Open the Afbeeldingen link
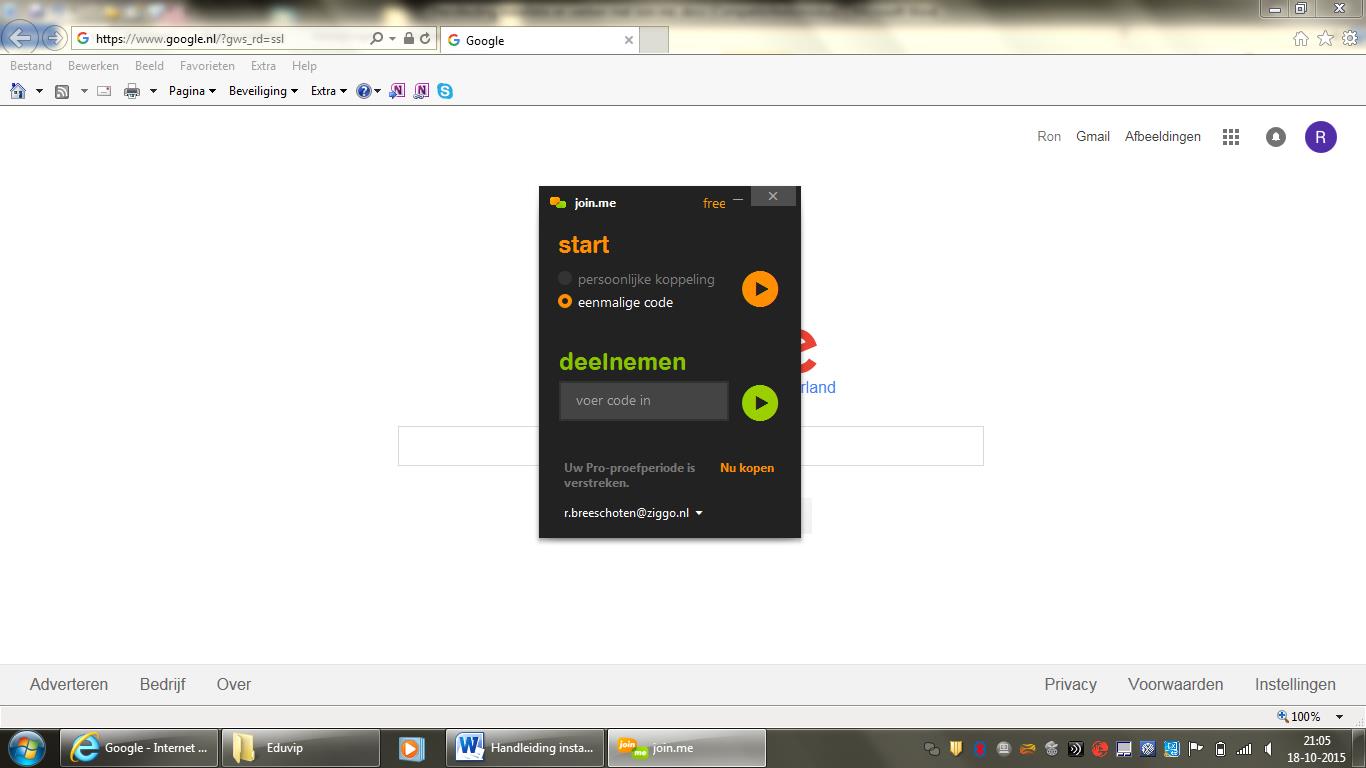1366x768 pixels. [1163, 137]
